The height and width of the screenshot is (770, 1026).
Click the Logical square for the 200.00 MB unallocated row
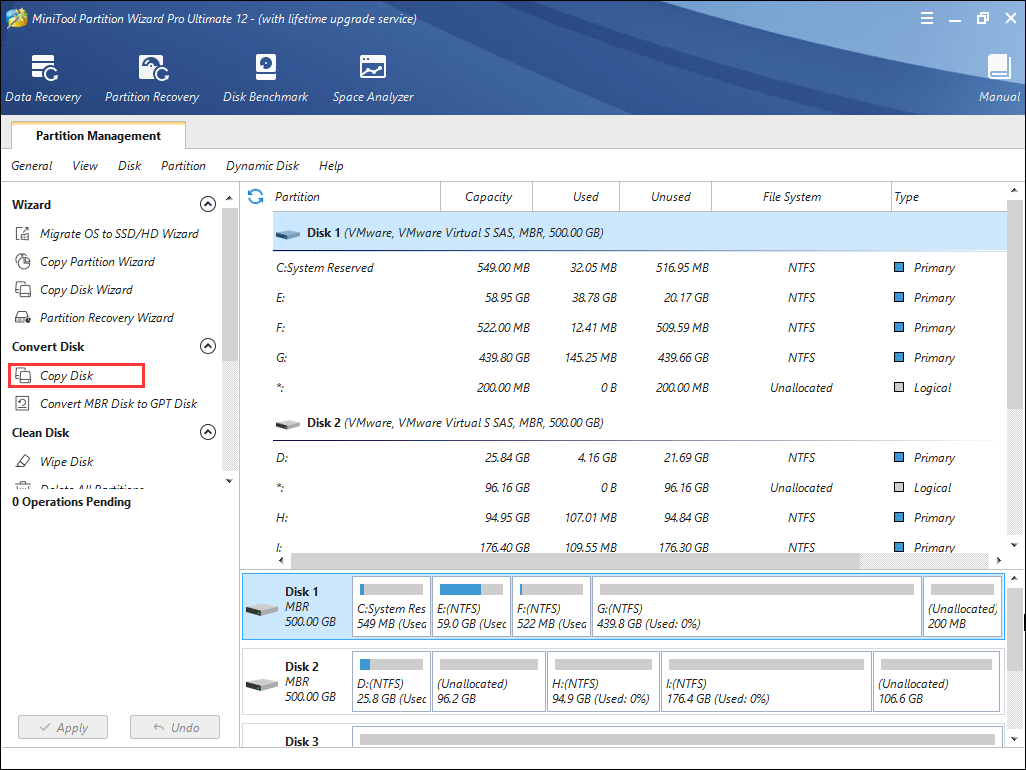click(899, 387)
